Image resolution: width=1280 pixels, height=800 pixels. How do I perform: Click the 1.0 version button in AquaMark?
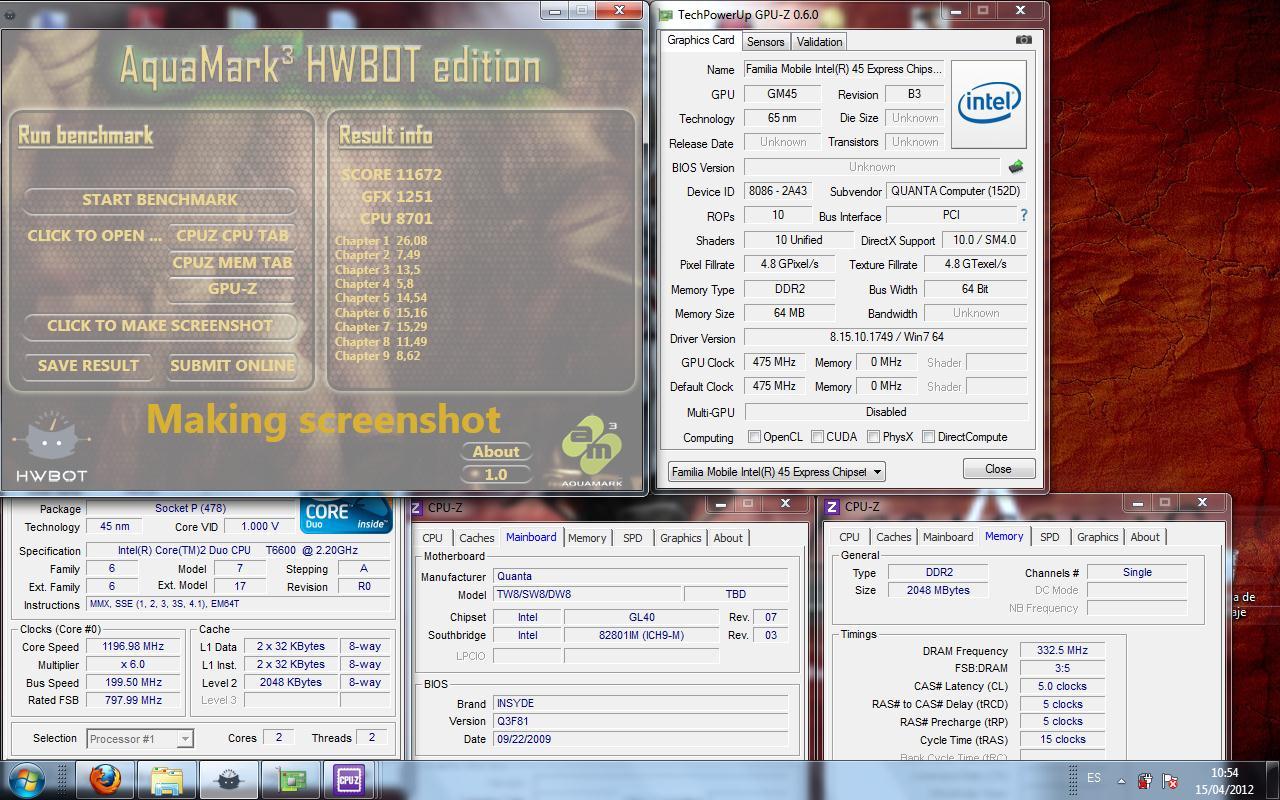coord(496,474)
